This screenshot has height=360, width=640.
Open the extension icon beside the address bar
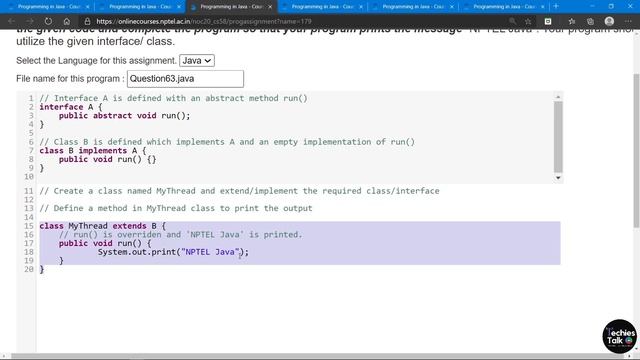pos(548,21)
